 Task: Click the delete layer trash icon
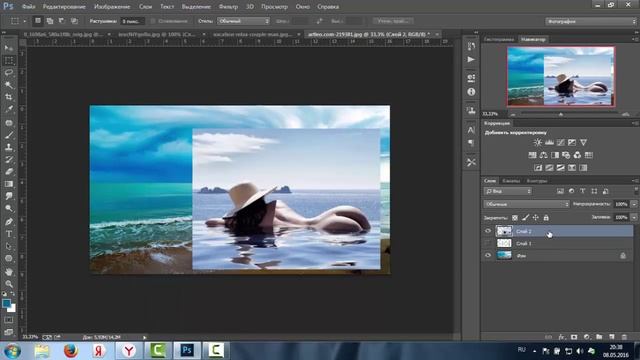[624, 337]
